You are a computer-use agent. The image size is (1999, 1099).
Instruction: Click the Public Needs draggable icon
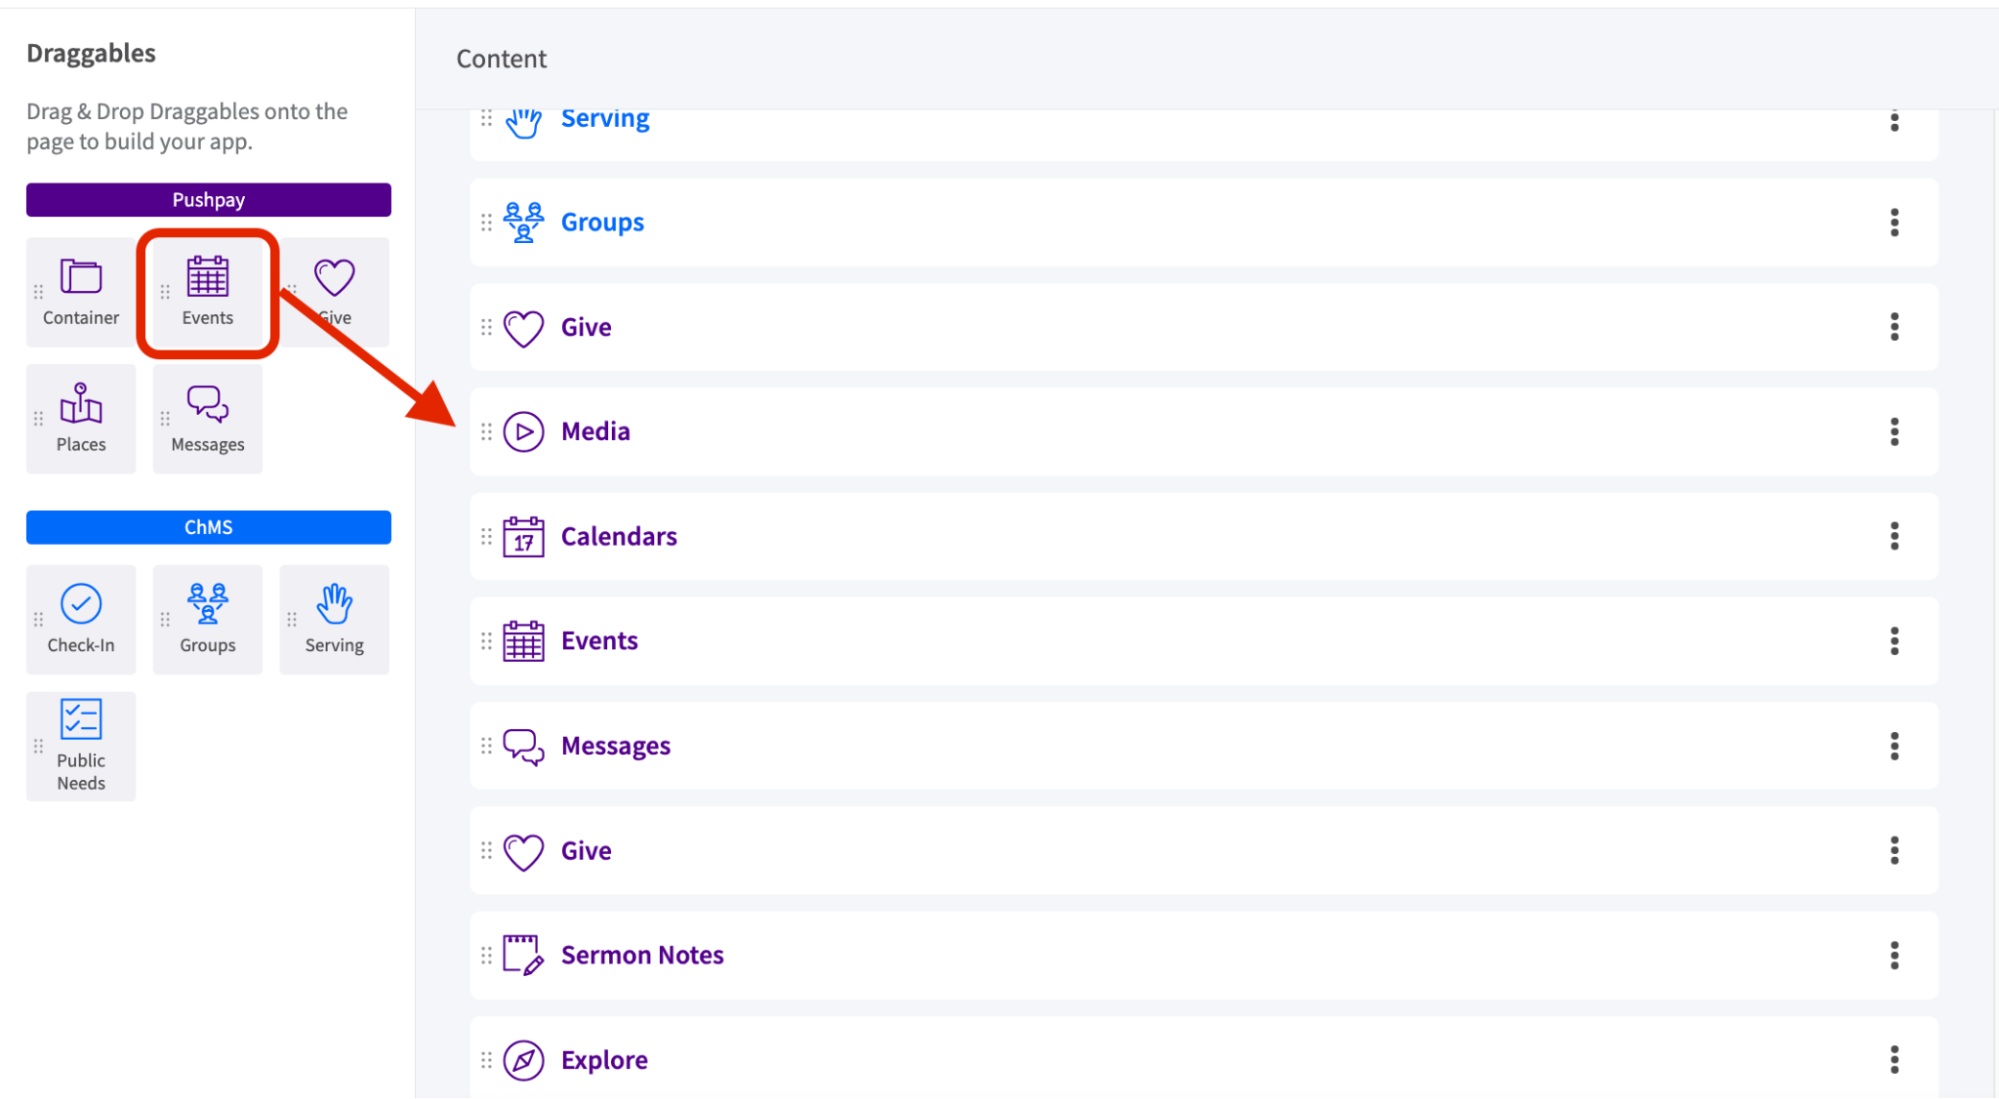click(80, 745)
